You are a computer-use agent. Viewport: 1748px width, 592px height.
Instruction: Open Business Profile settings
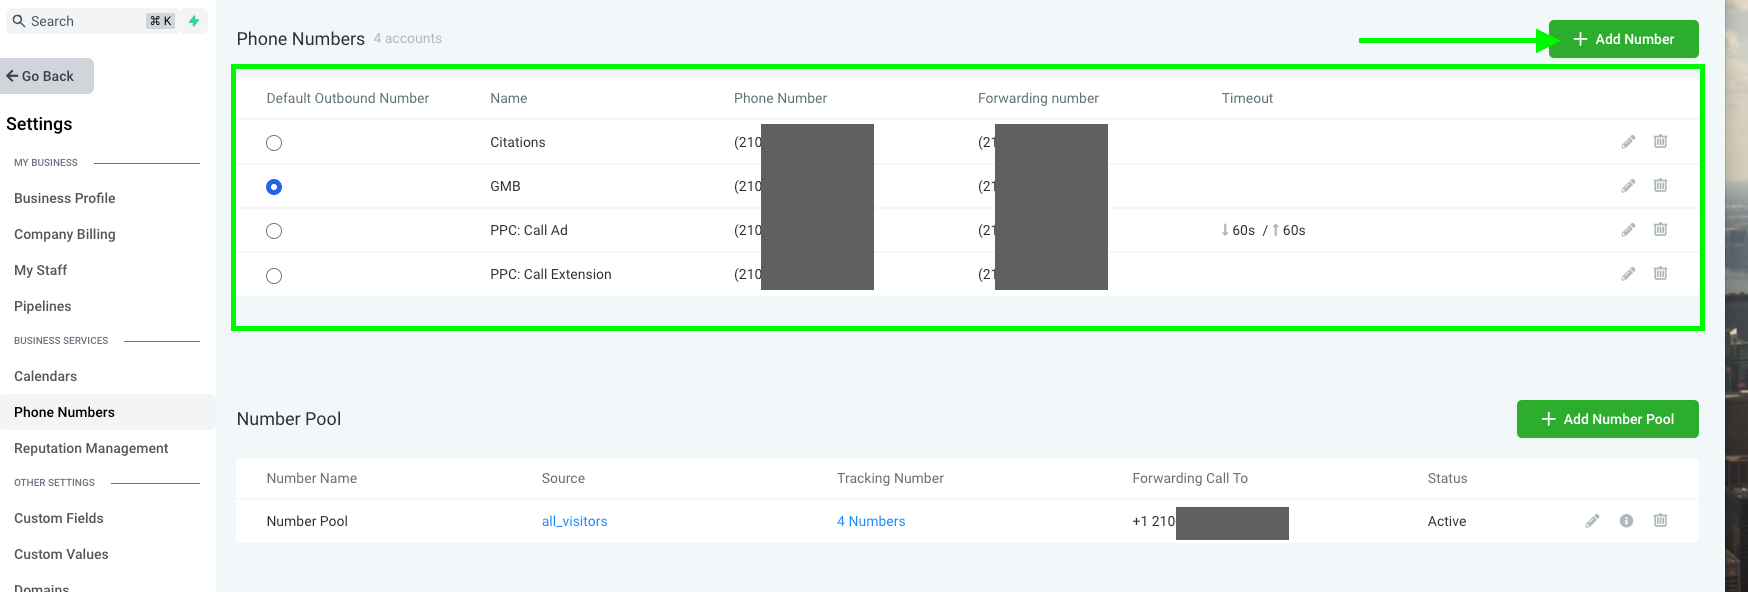pos(65,198)
